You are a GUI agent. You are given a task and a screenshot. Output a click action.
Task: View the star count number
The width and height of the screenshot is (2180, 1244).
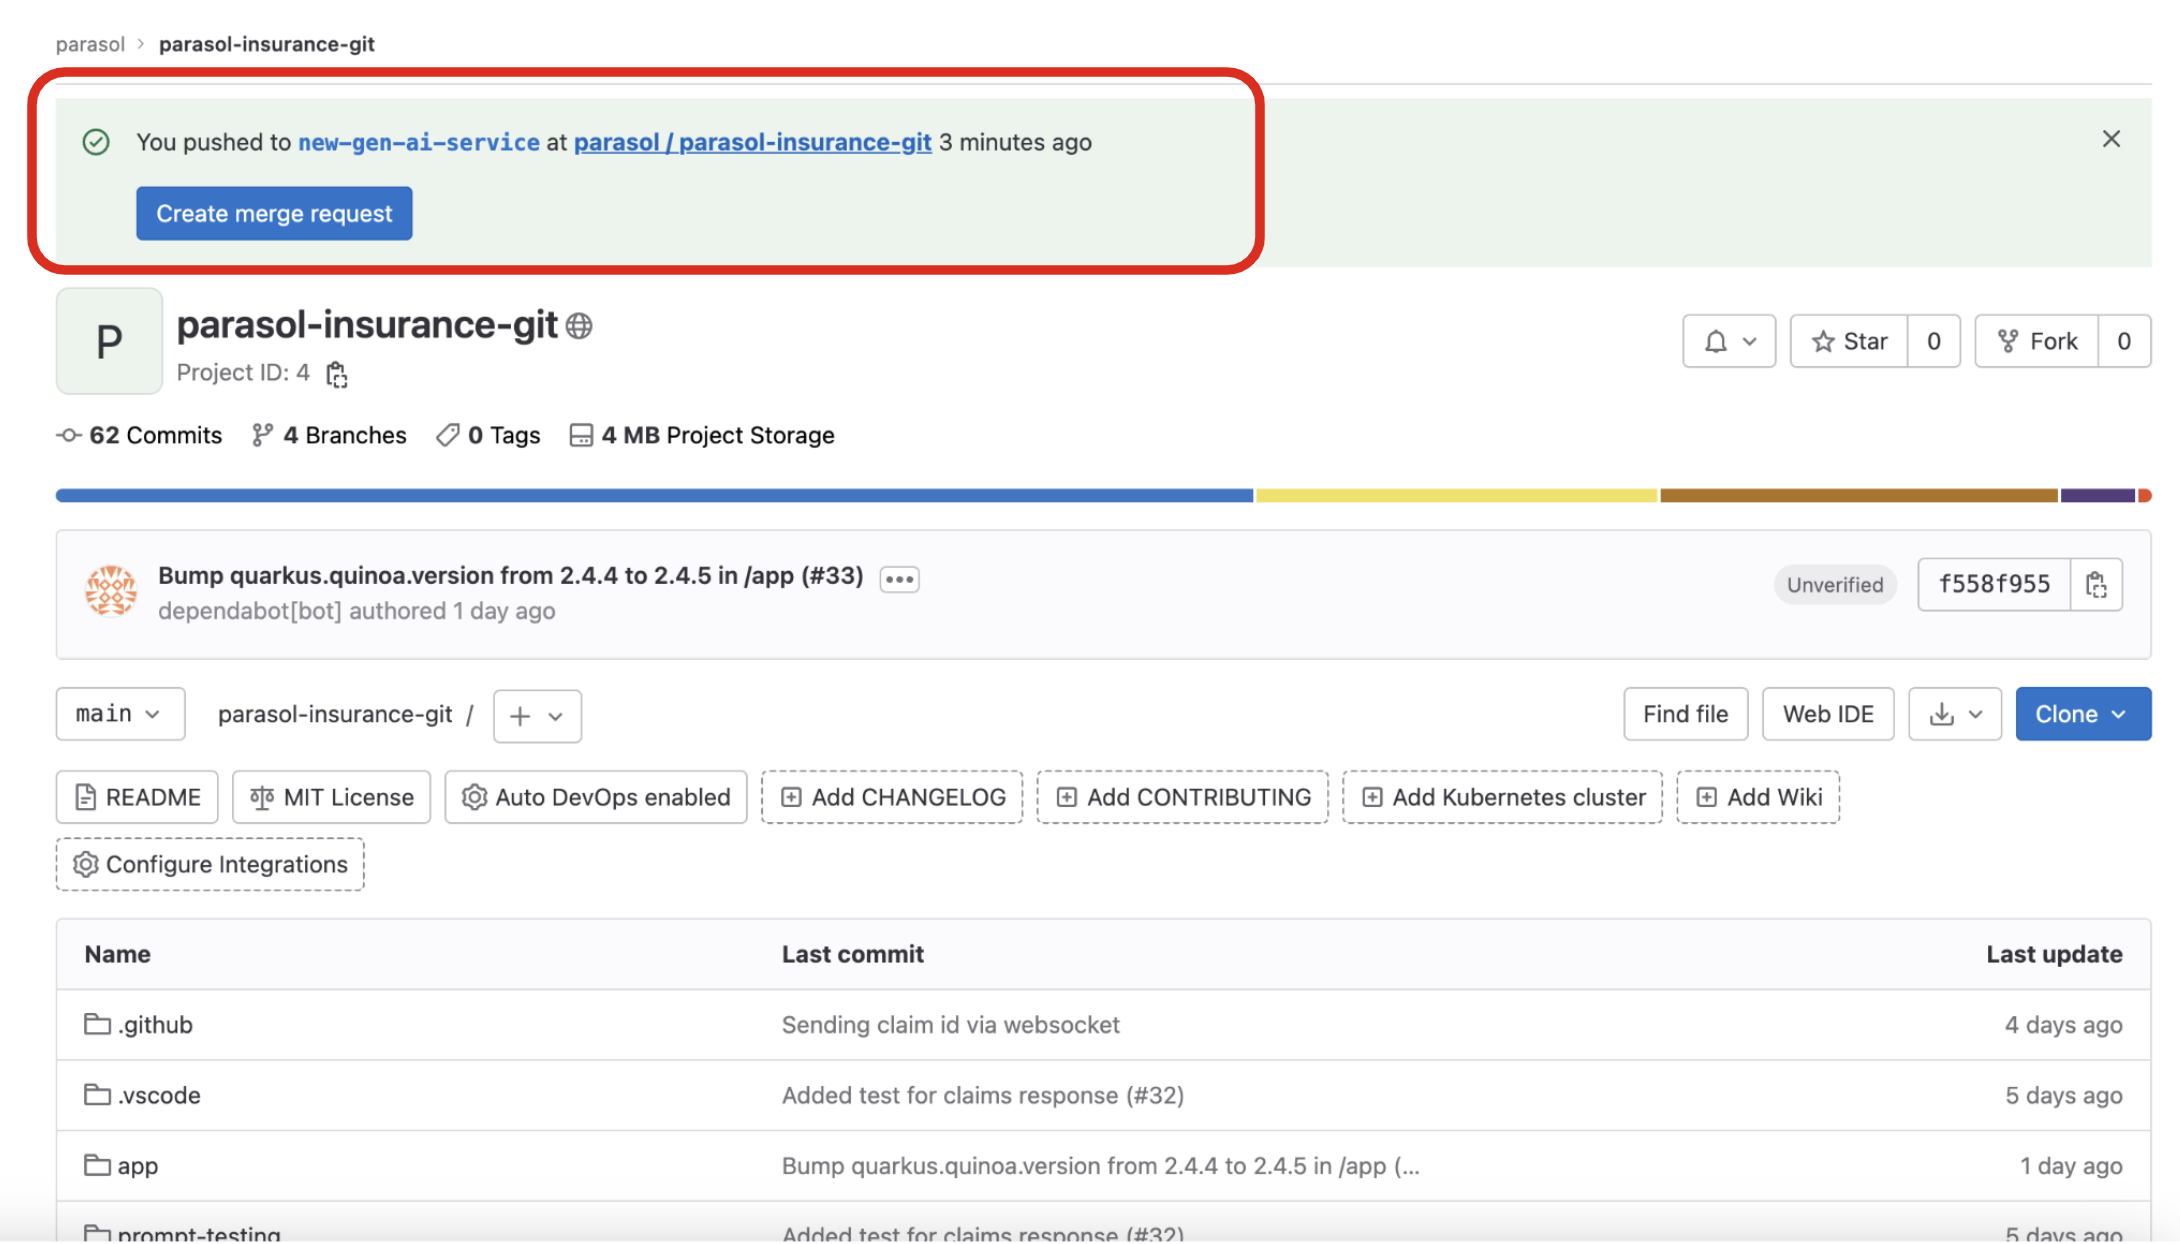1934,341
